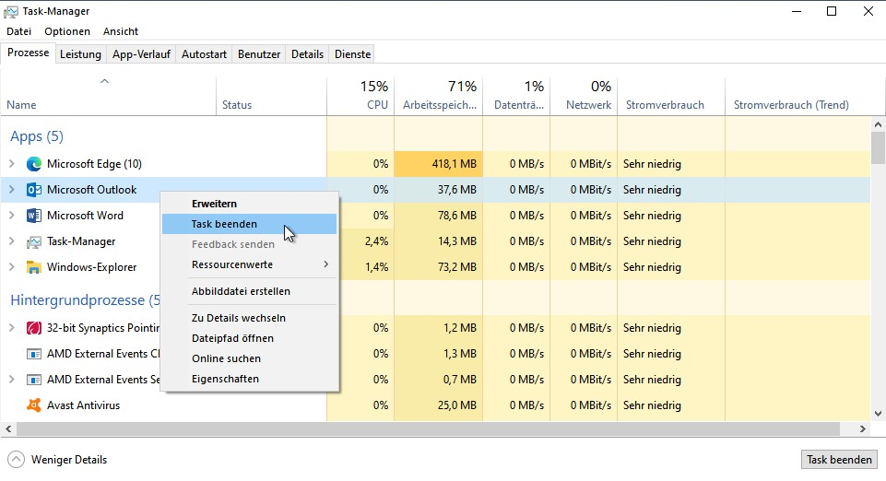Click the Synaptics Pointing icon

point(34,328)
